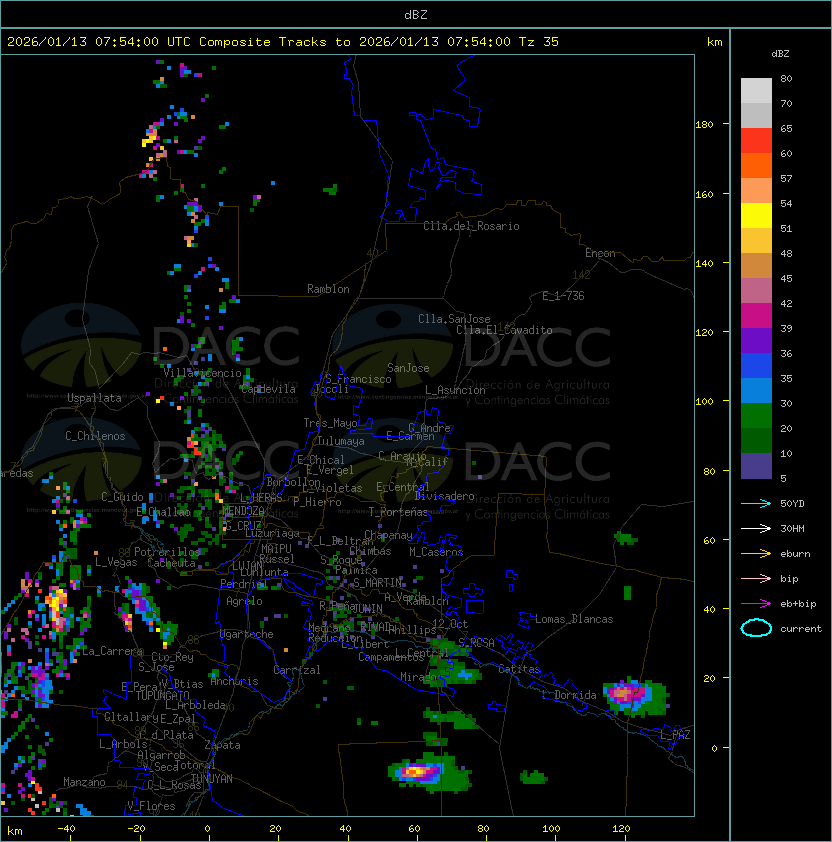Select the red swatch in dBZ legend
The width and height of the screenshot is (832, 842).
pyautogui.click(x=756, y=140)
